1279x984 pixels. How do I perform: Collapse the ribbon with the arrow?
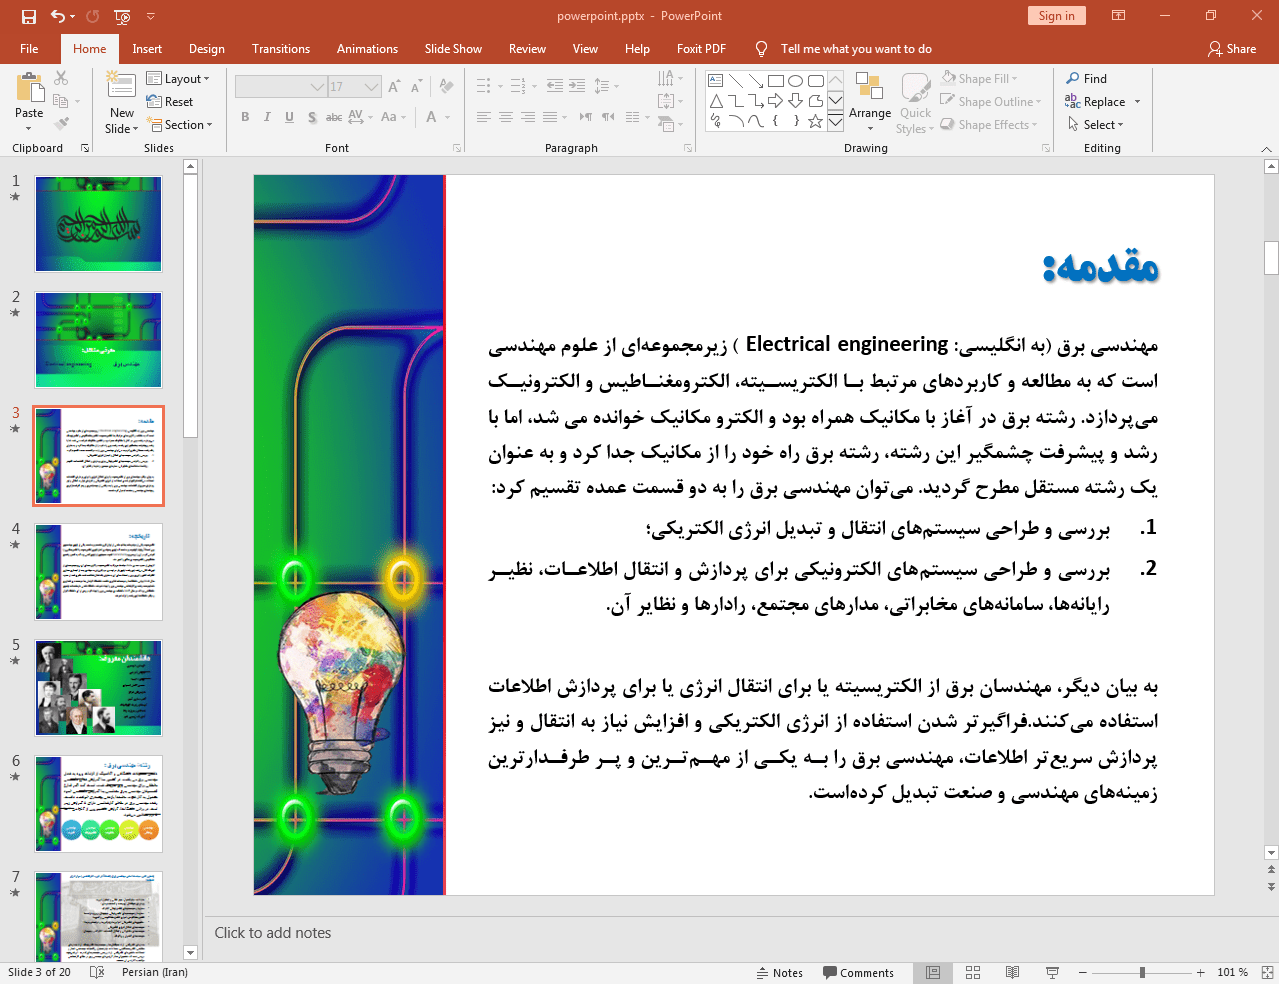point(1267,149)
